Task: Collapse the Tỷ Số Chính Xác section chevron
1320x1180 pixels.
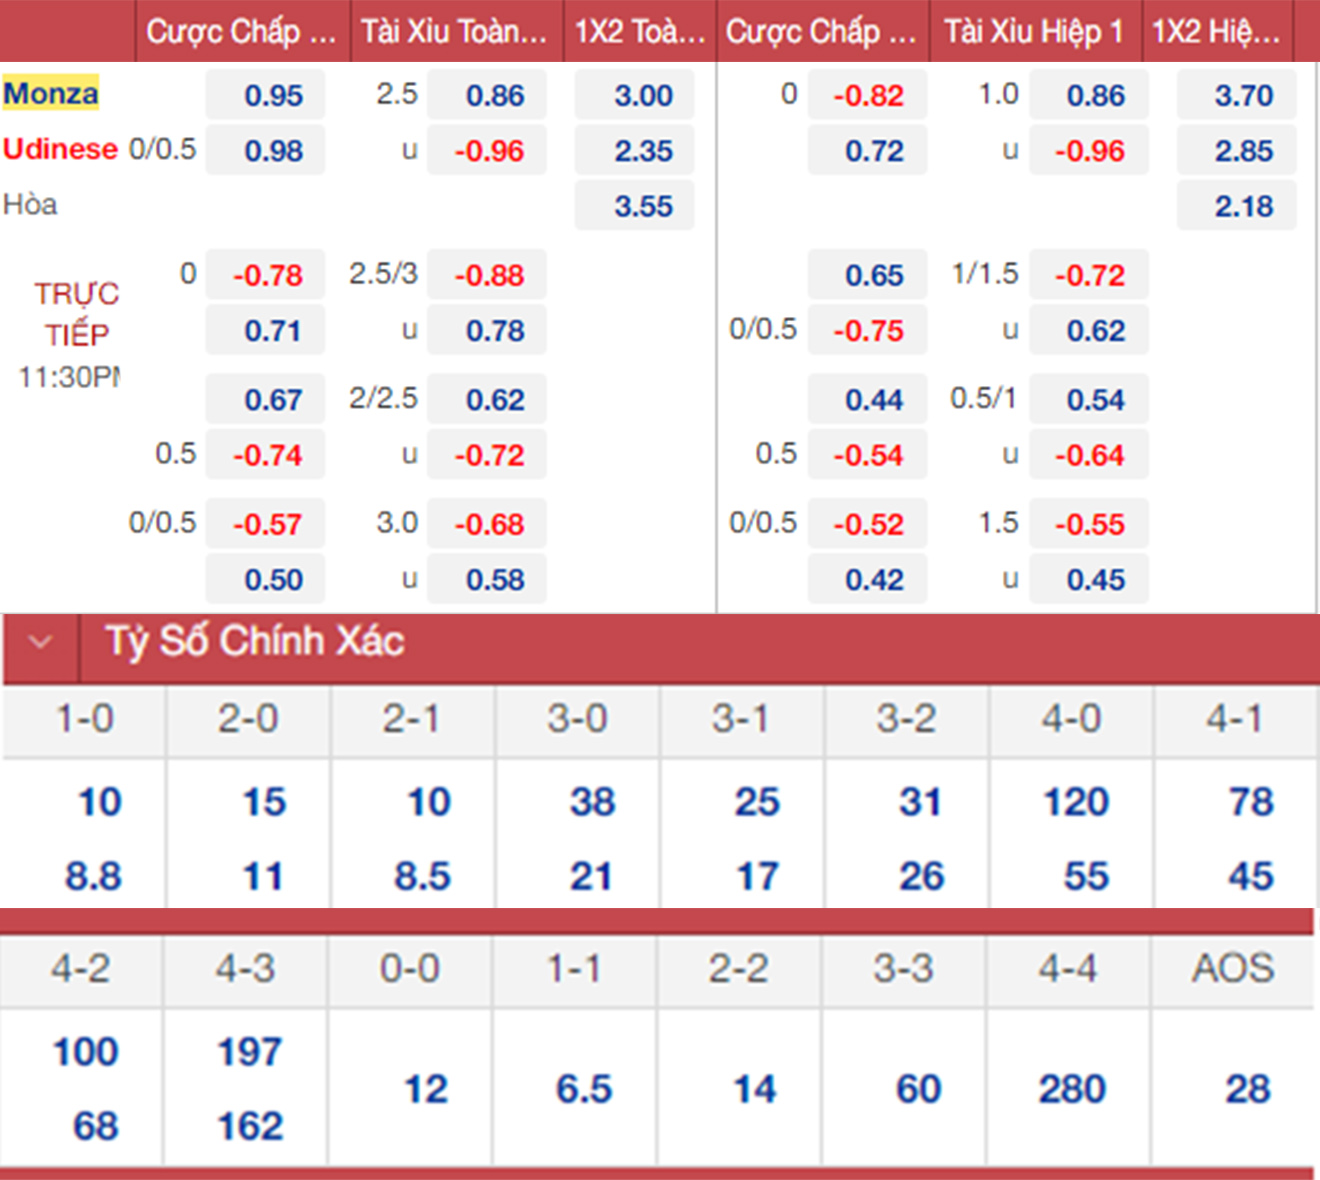Action: pos(40,642)
